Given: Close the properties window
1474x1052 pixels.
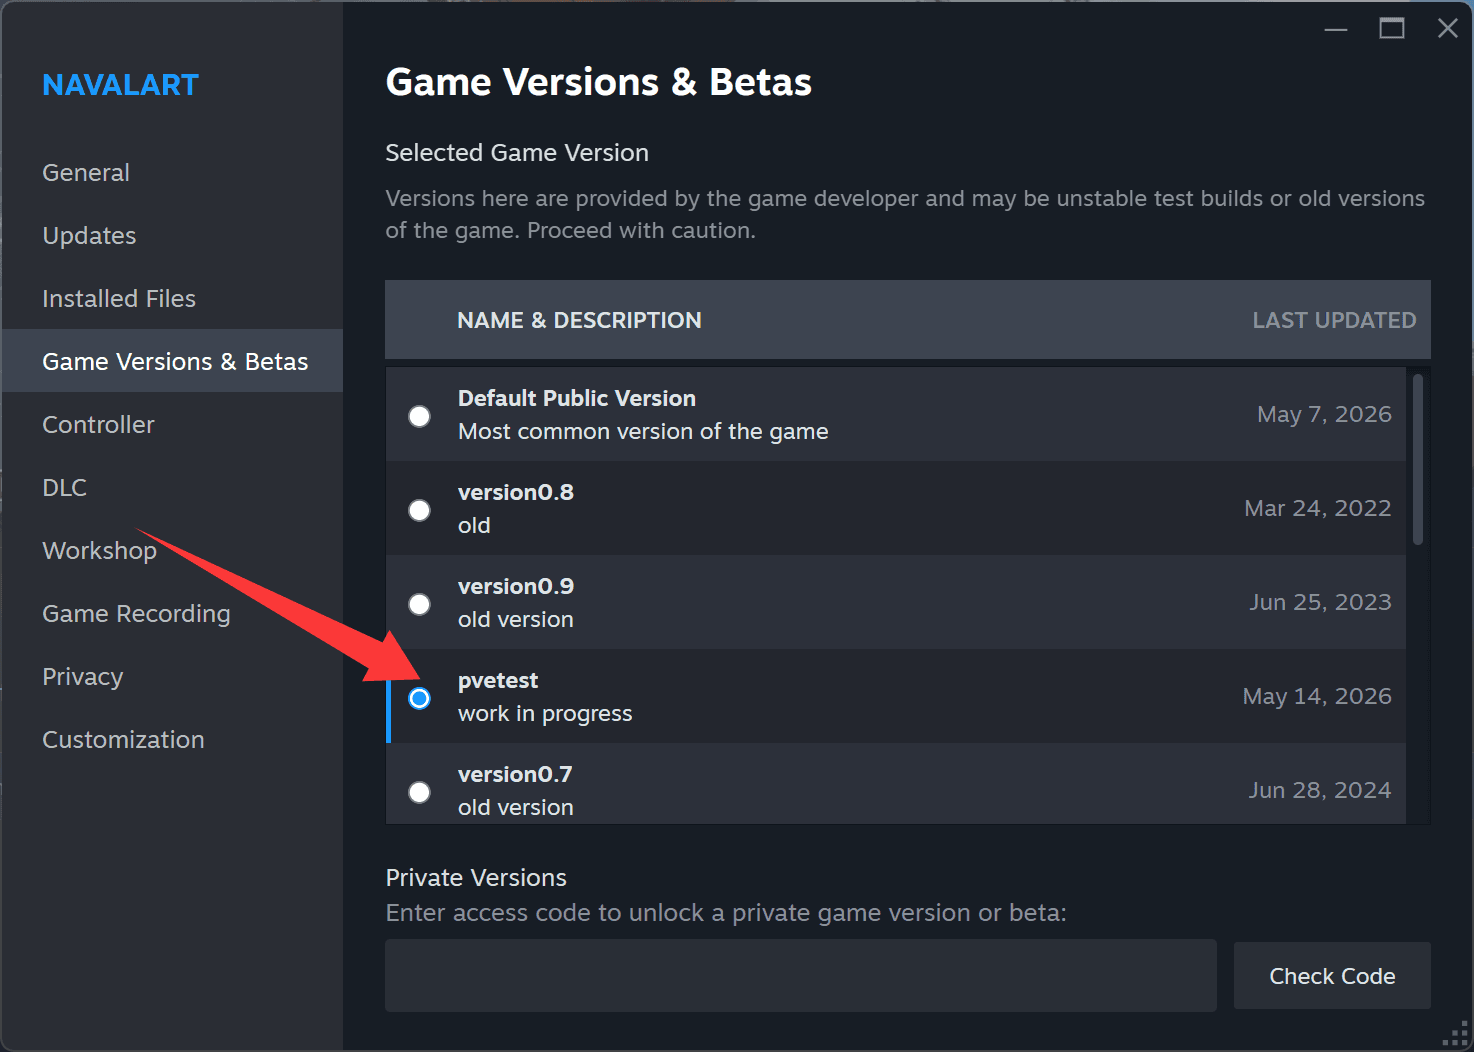Looking at the screenshot, I should pyautogui.click(x=1447, y=29).
